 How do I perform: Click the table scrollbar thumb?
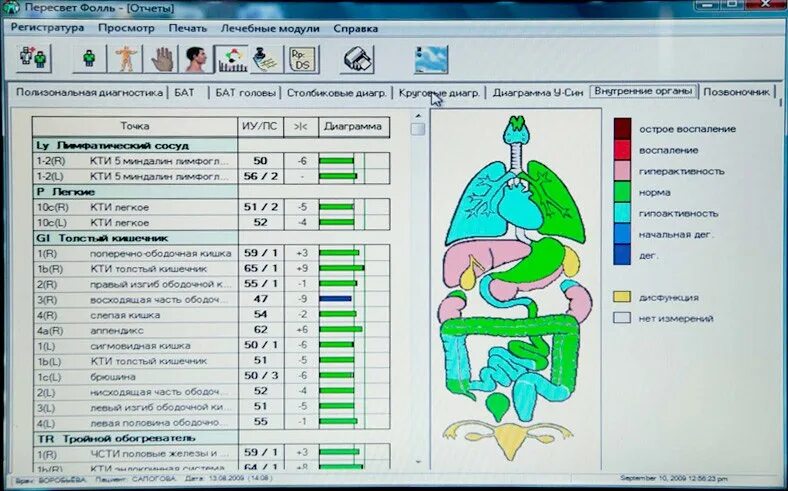418,129
